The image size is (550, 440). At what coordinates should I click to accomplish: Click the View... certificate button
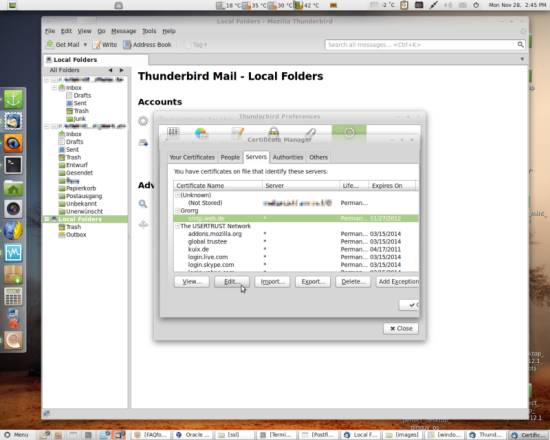click(192, 282)
